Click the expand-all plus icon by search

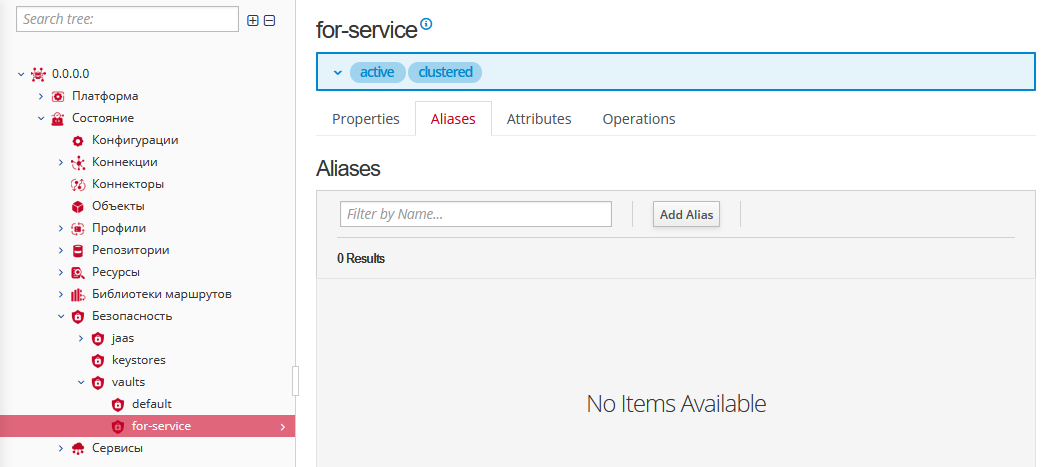[x=252, y=21]
